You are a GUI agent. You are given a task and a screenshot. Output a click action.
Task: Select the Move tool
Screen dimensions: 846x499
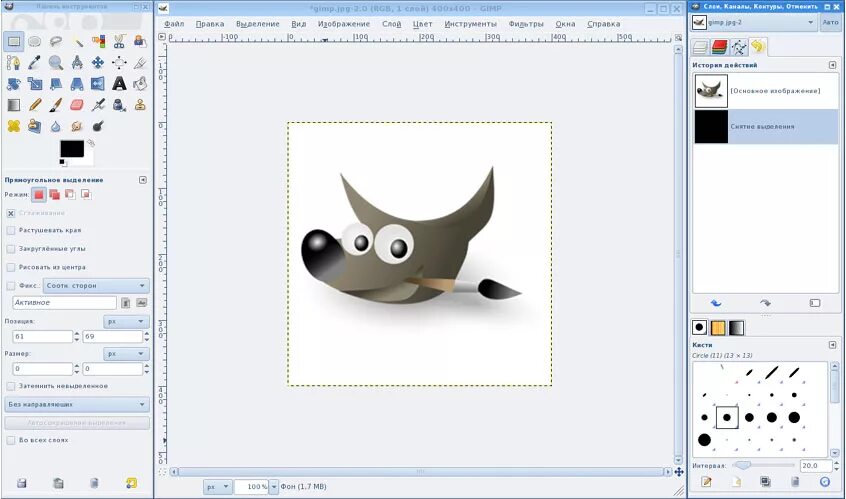click(98, 63)
